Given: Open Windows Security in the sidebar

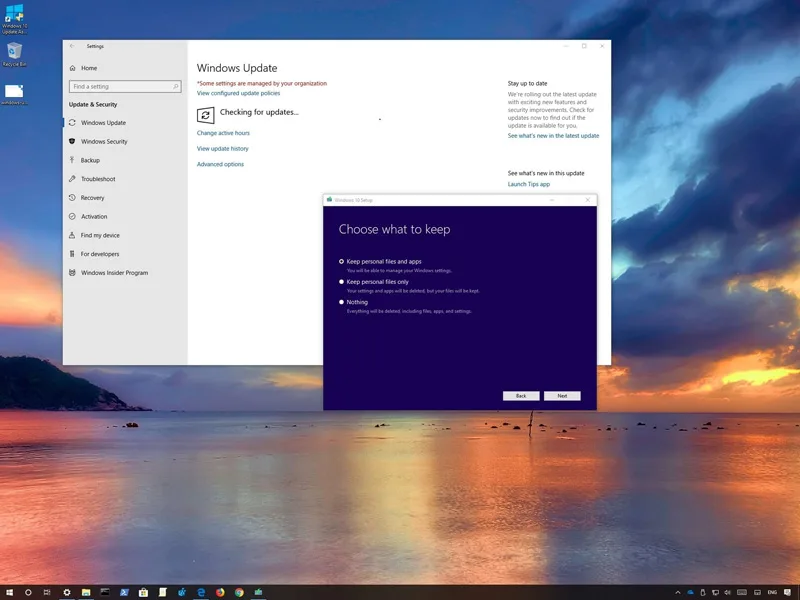Looking at the screenshot, I should point(104,141).
